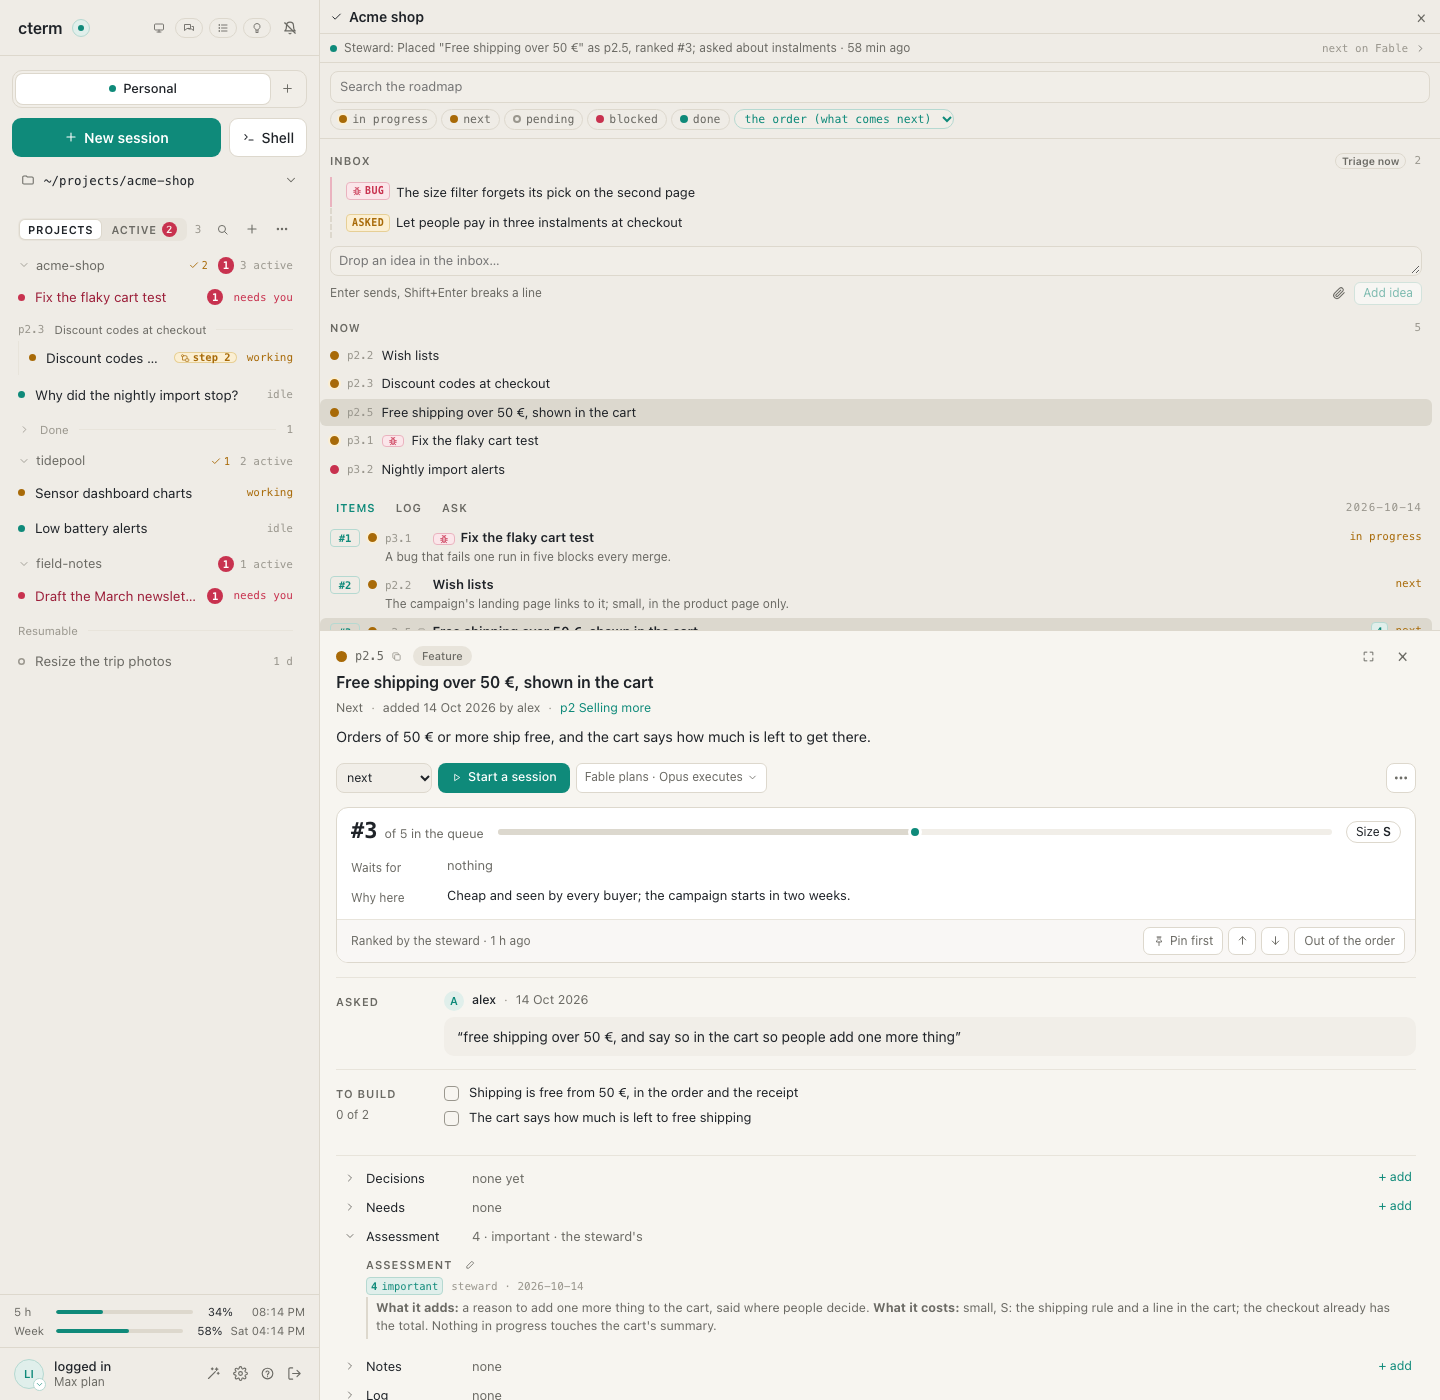This screenshot has height=1400, width=1440.
Task: Click the Start a session button
Action: (x=504, y=778)
